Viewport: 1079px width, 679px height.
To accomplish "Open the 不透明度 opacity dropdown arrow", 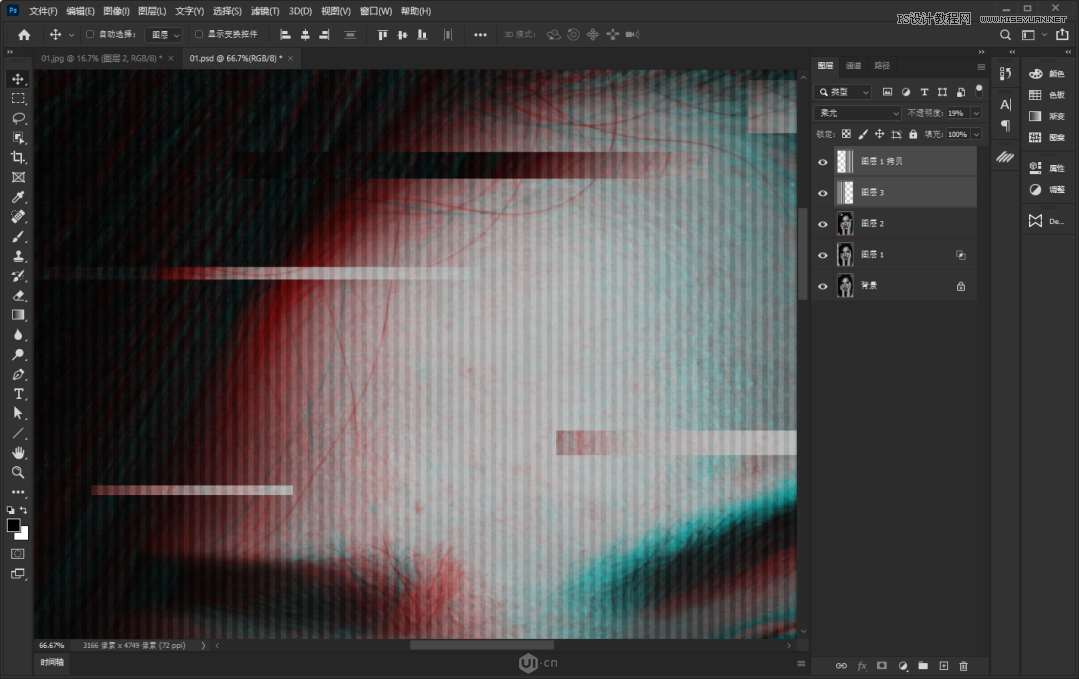I will tap(975, 112).
